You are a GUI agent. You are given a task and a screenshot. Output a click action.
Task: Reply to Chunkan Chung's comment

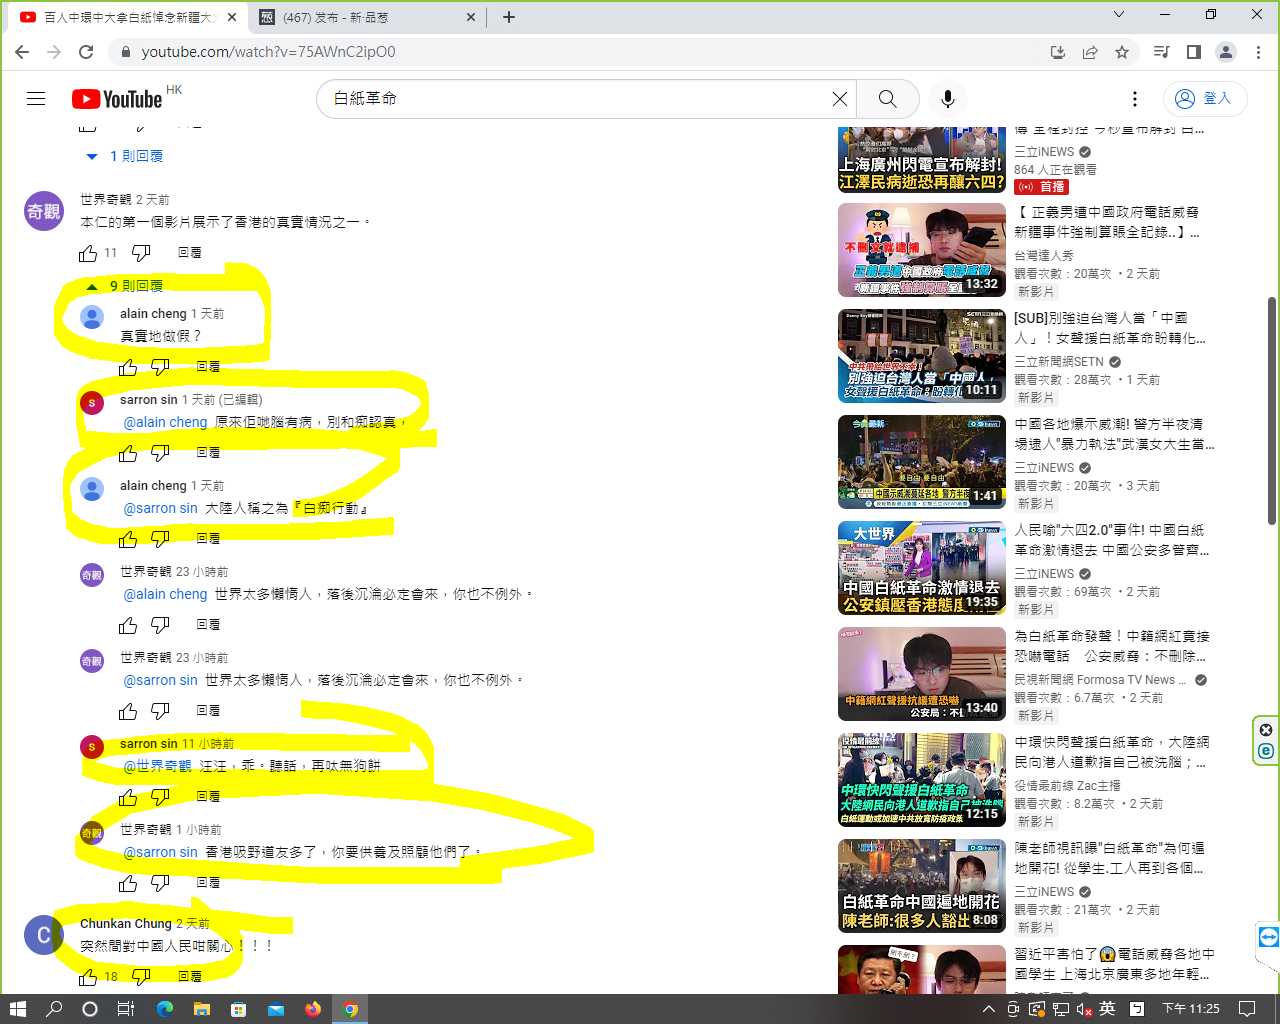click(190, 976)
